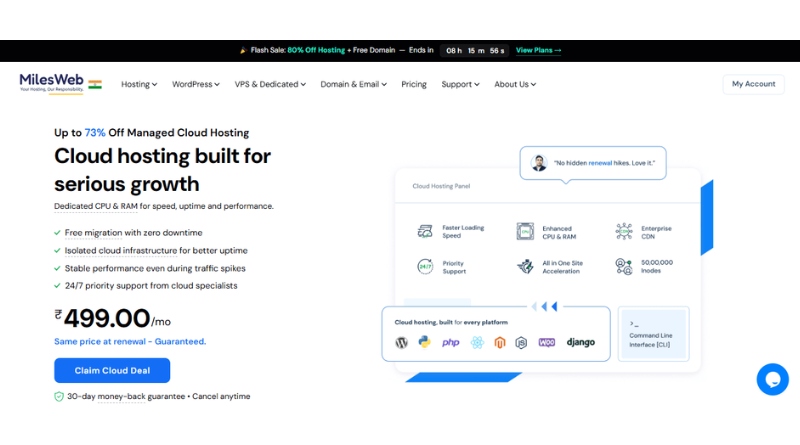Click the Enhanced CPU & RAM icon
The height and width of the screenshot is (445, 800).
[525, 231]
